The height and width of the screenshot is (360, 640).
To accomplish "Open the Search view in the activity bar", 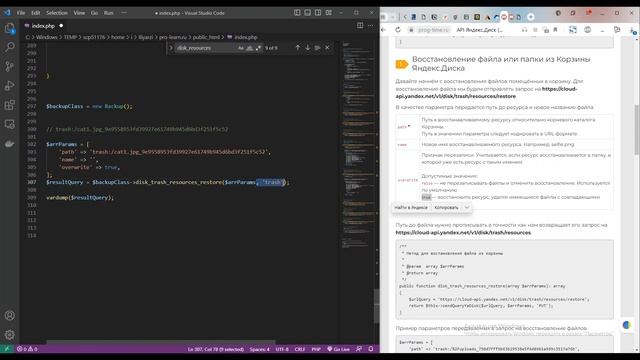I will coord(9,47).
